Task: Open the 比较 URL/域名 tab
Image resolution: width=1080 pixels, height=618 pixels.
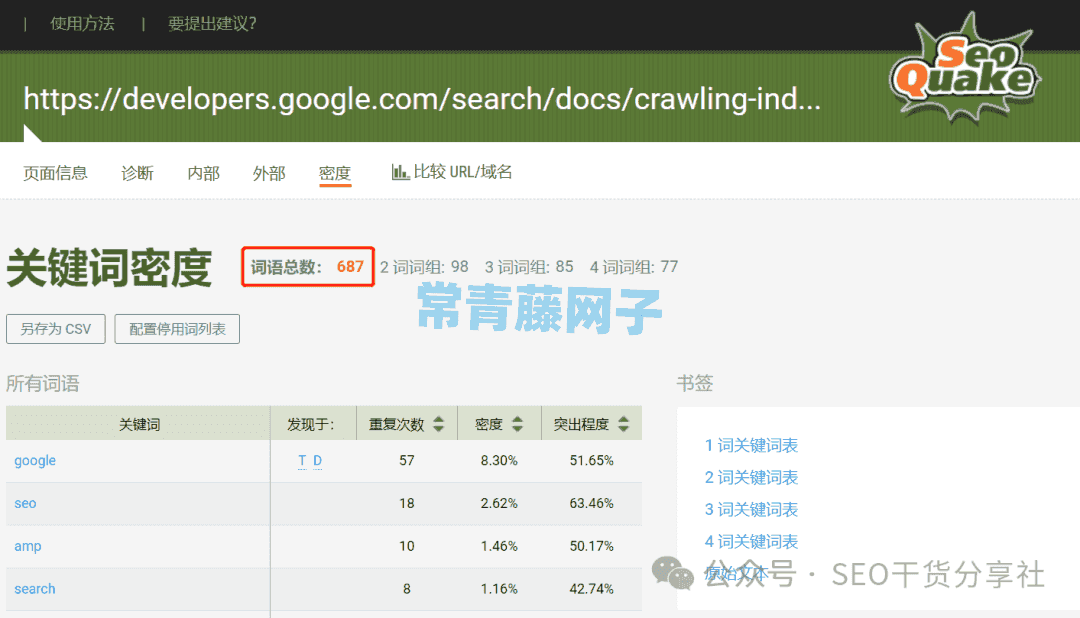Action: [x=452, y=172]
